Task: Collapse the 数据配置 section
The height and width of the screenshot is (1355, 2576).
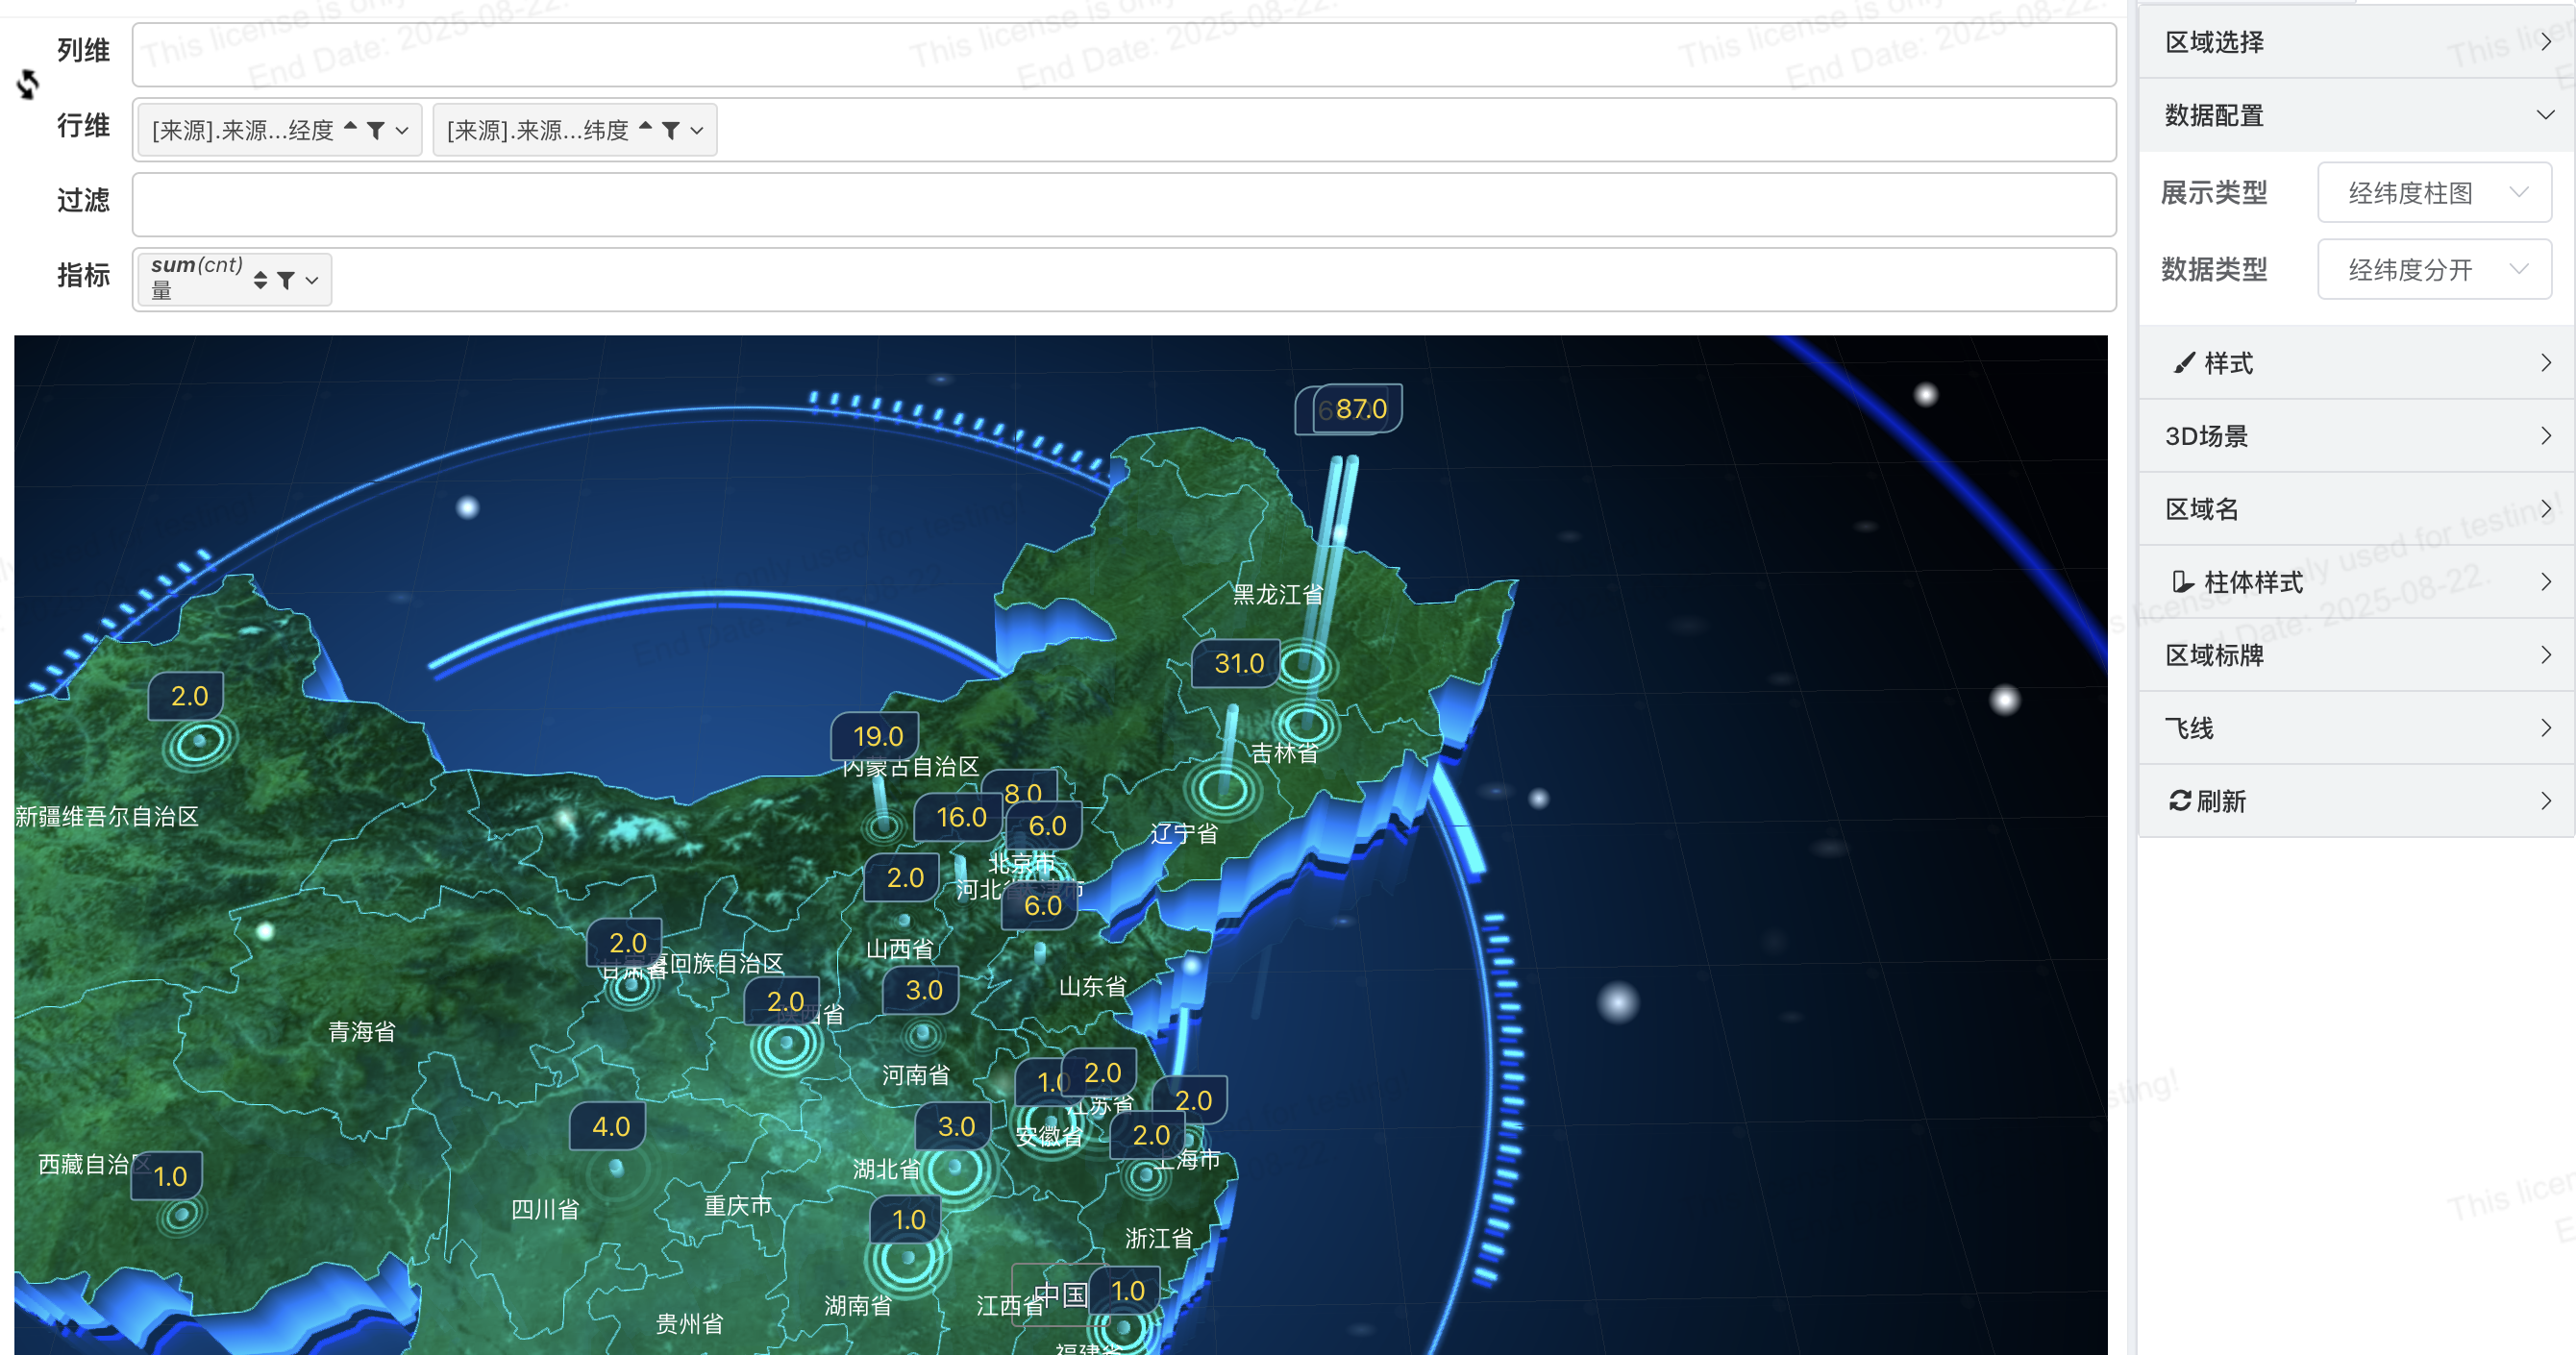Action: [2356, 115]
